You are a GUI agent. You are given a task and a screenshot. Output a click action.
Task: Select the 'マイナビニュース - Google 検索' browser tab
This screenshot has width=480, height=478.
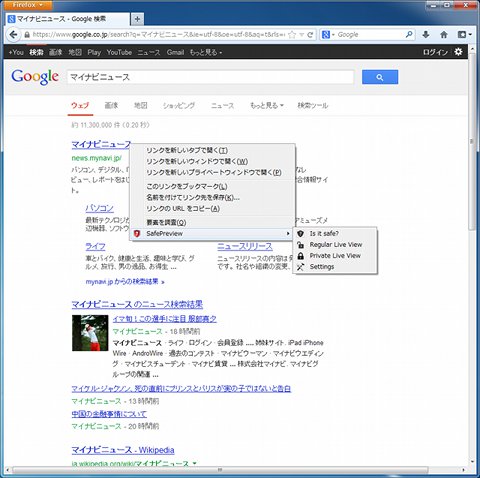click(x=67, y=19)
